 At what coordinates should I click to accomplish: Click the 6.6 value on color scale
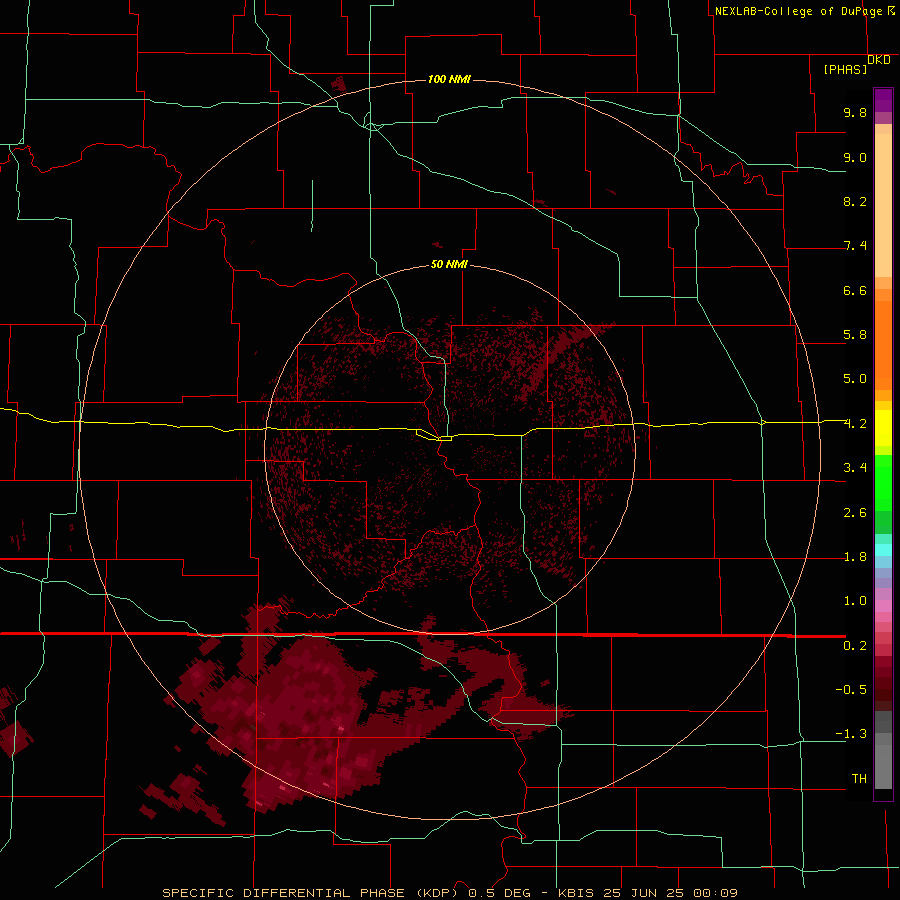(x=855, y=290)
